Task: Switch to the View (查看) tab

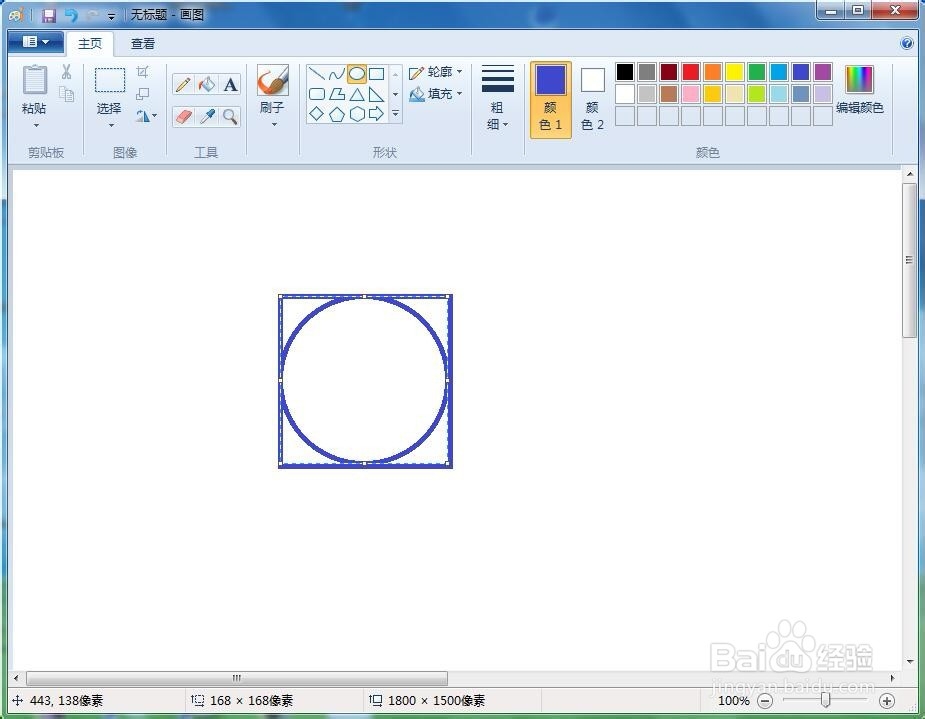Action: tap(143, 44)
